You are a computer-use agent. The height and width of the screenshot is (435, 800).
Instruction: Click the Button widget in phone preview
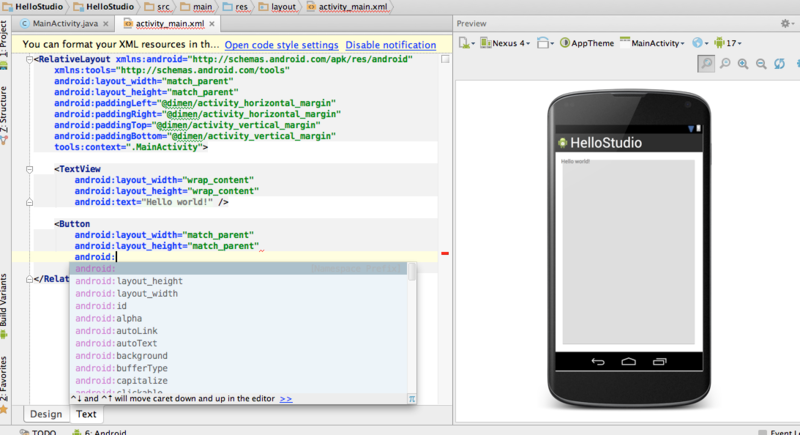(x=629, y=252)
